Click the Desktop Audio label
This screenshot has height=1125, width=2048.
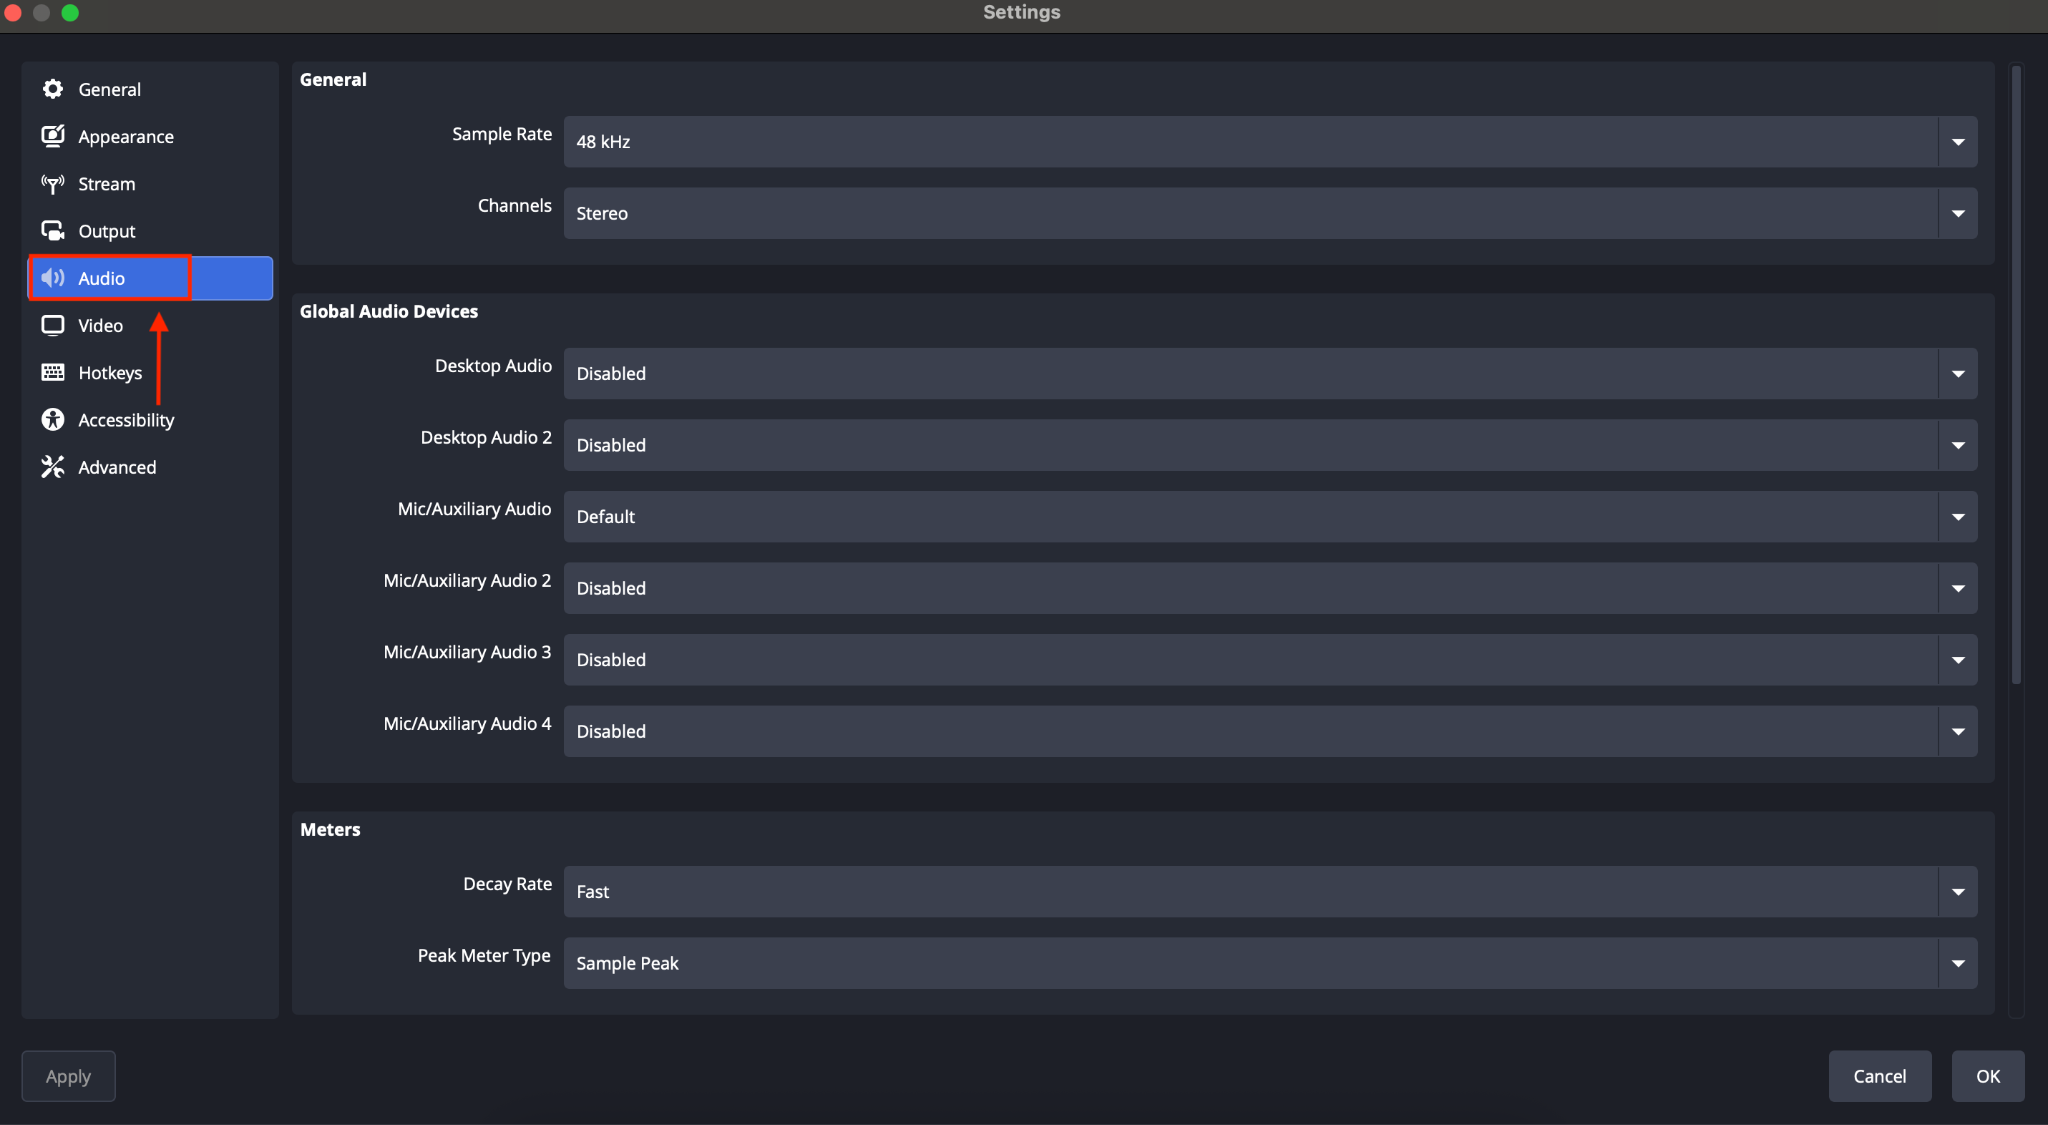click(493, 366)
